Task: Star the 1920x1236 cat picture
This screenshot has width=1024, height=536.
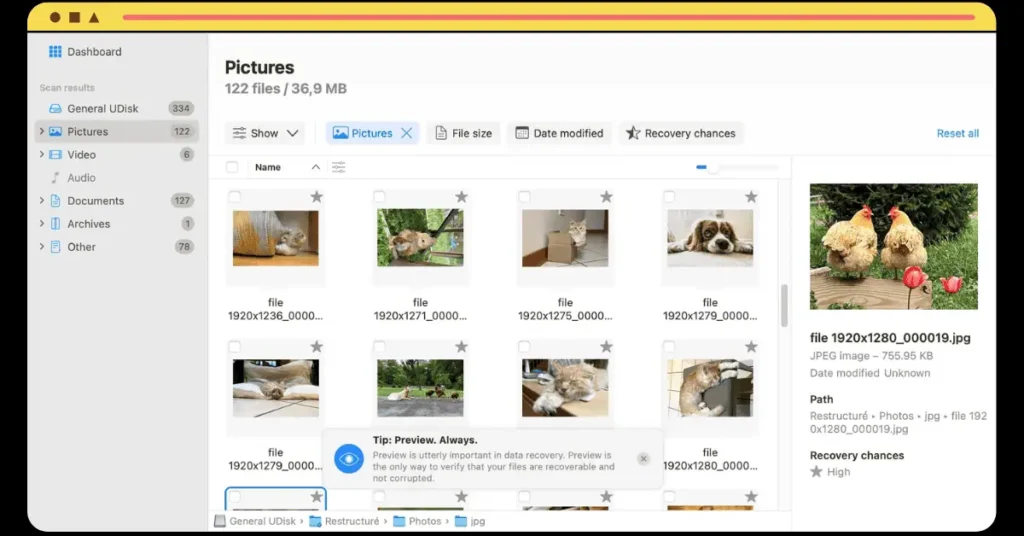Action: [317, 197]
